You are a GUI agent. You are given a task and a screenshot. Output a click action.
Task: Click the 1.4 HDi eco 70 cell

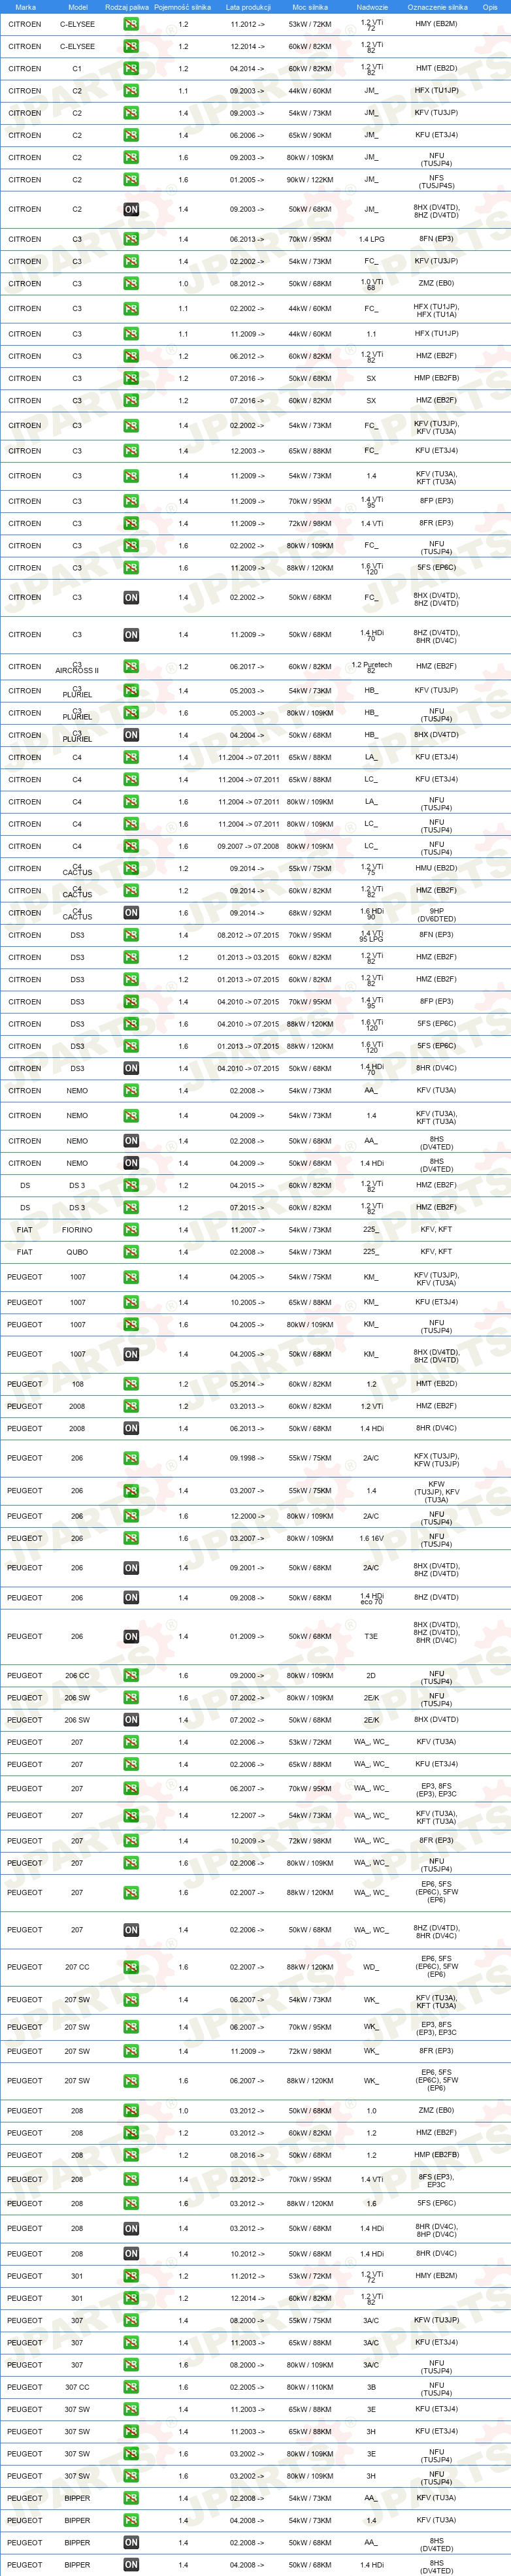371,1598
